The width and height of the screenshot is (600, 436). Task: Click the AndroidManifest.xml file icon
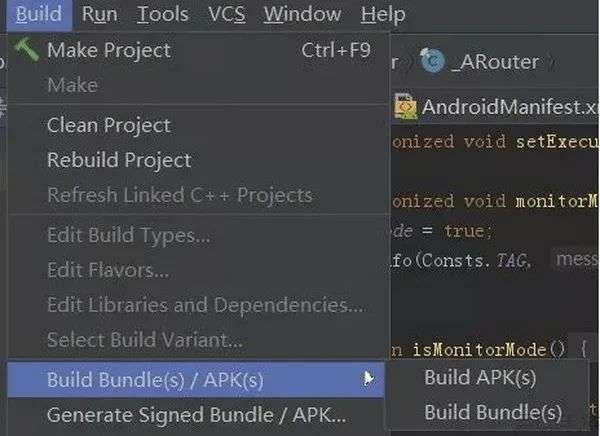pos(405,106)
